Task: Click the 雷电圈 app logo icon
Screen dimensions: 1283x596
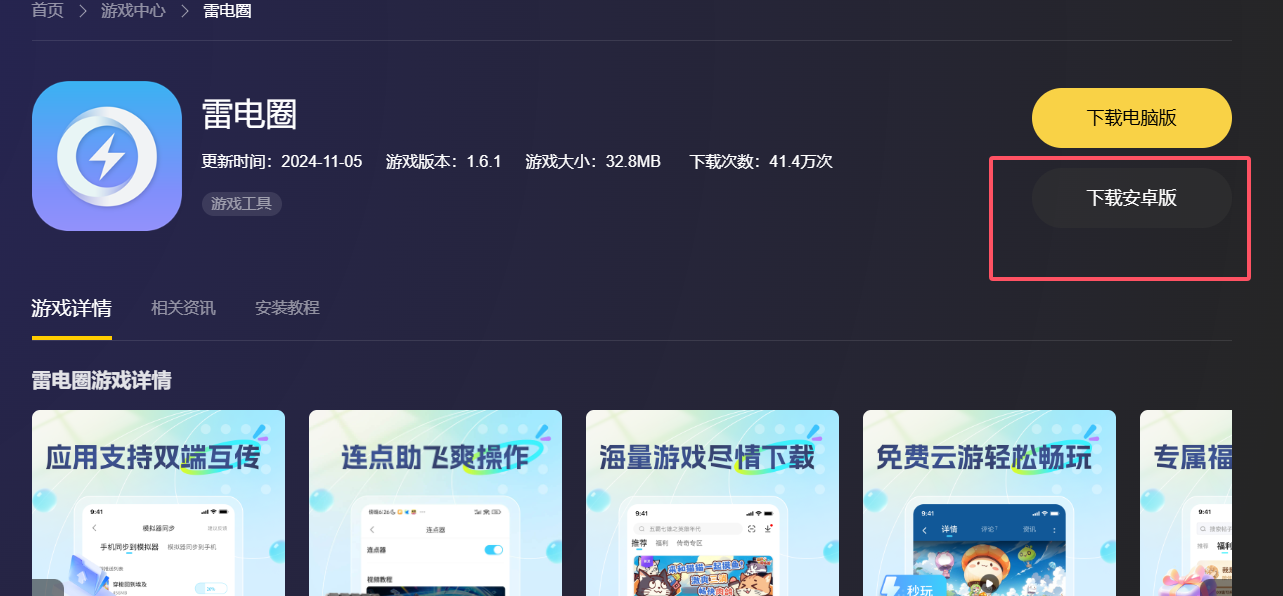Action: click(x=106, y=156)
